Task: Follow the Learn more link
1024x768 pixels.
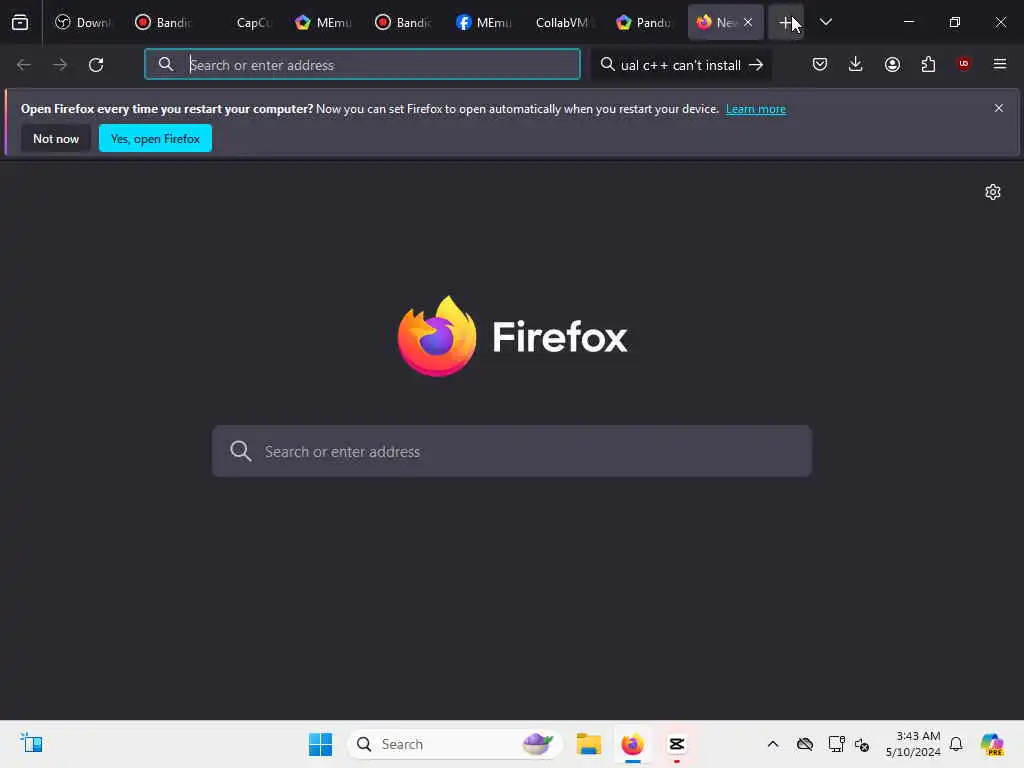Action: pyautogui.click(x=756, y=109)
